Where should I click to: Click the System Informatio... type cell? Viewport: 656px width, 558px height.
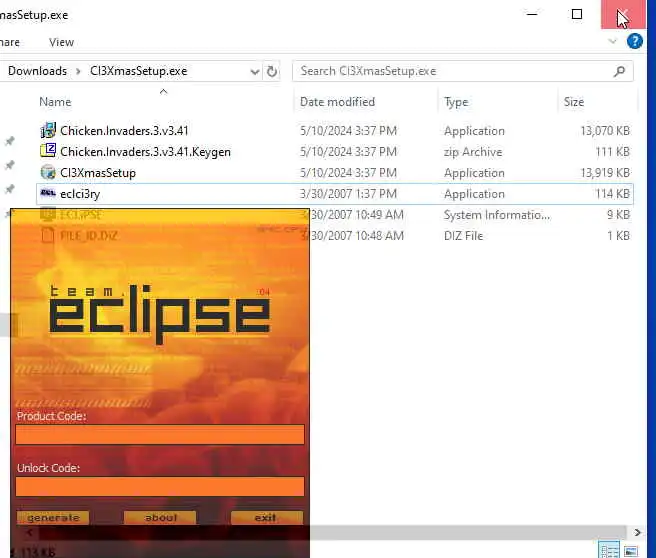[x=497, y=215]
